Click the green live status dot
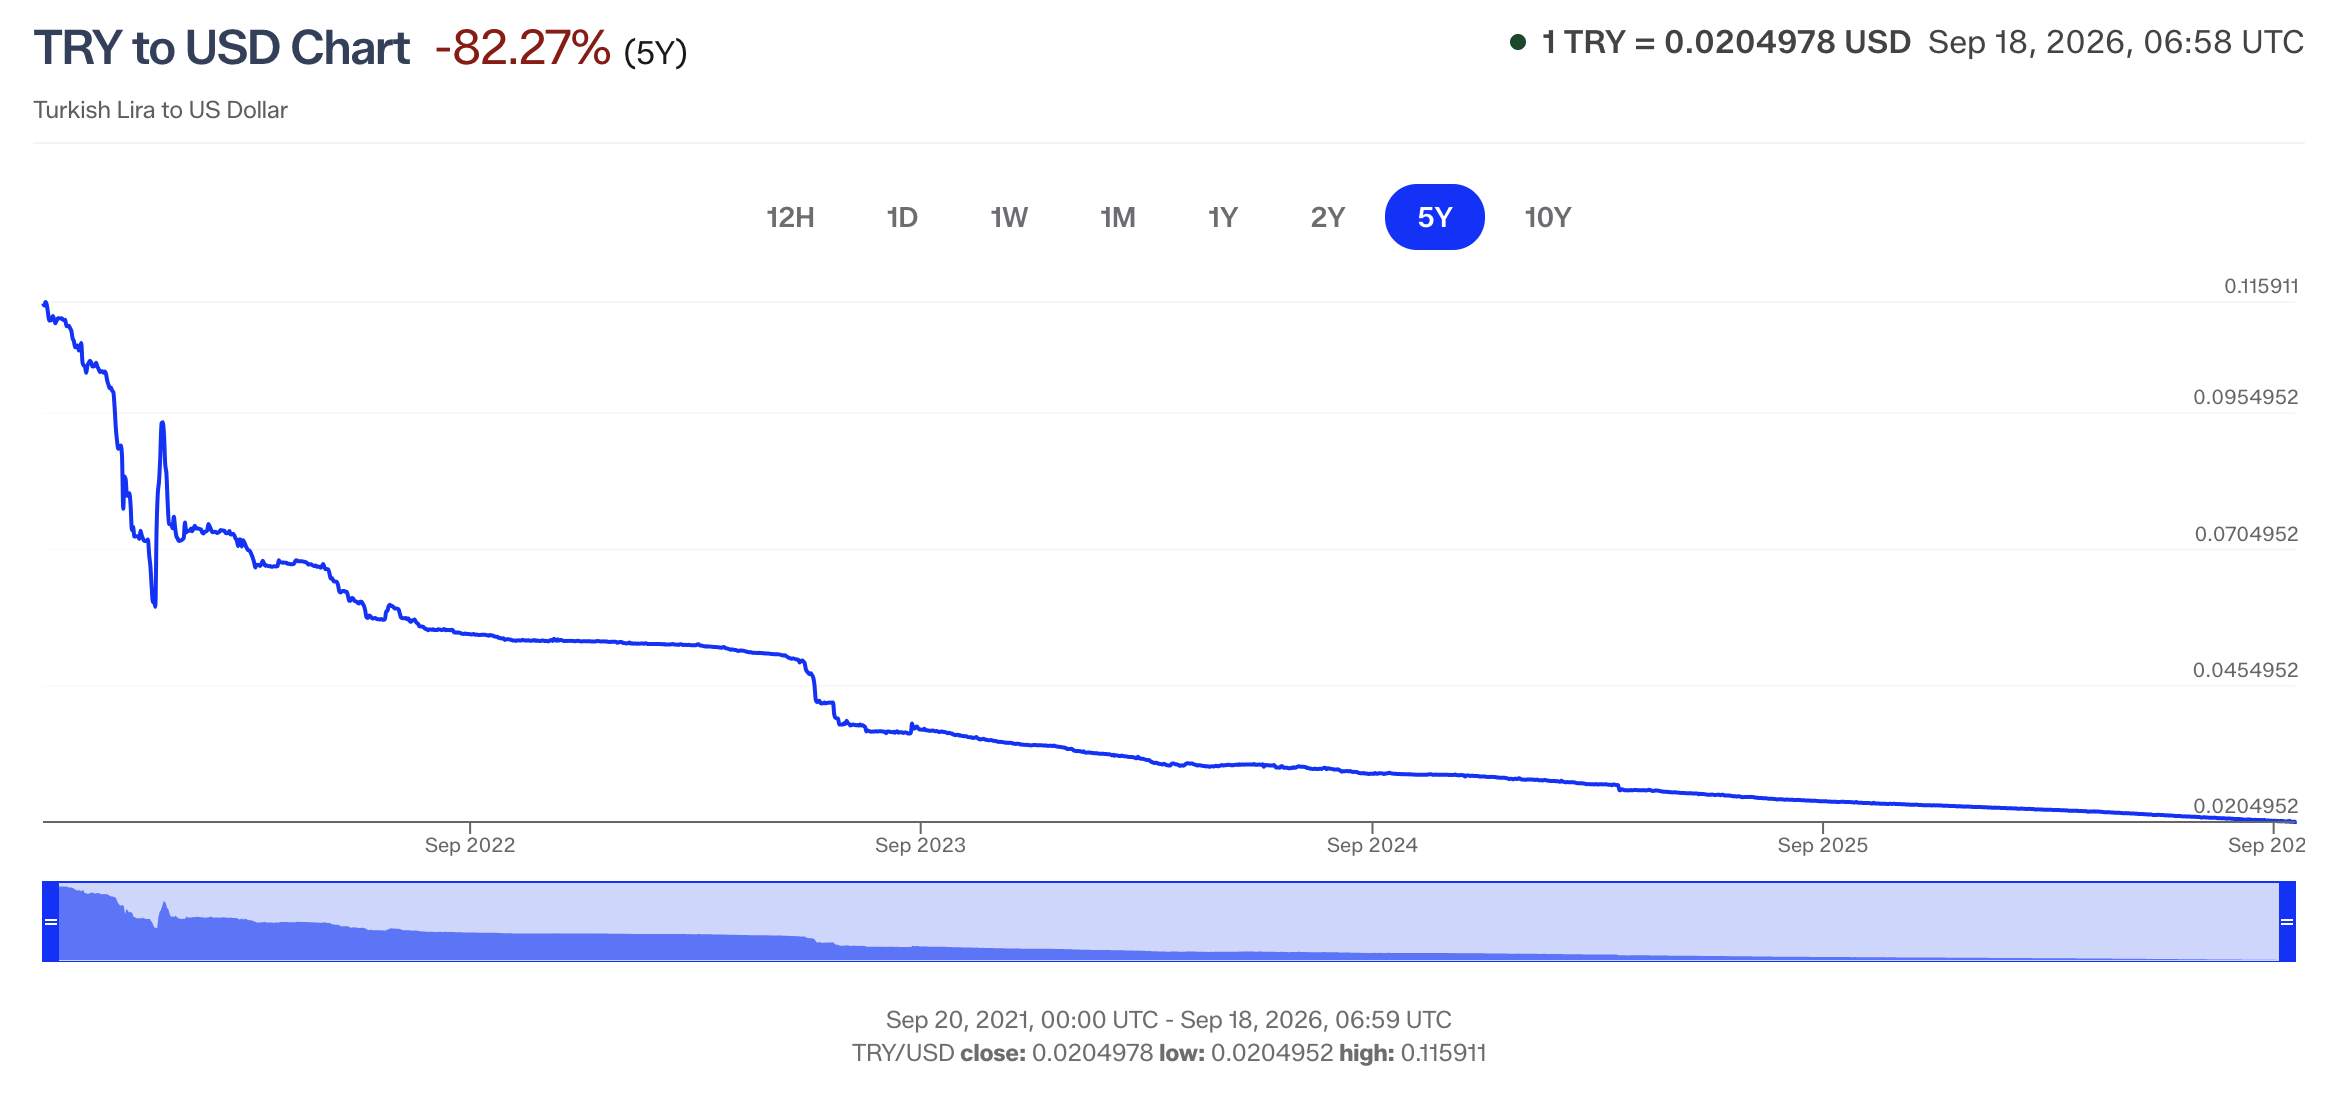Viewport: 2346px width, 1102px height. (x=1518, y=42)
